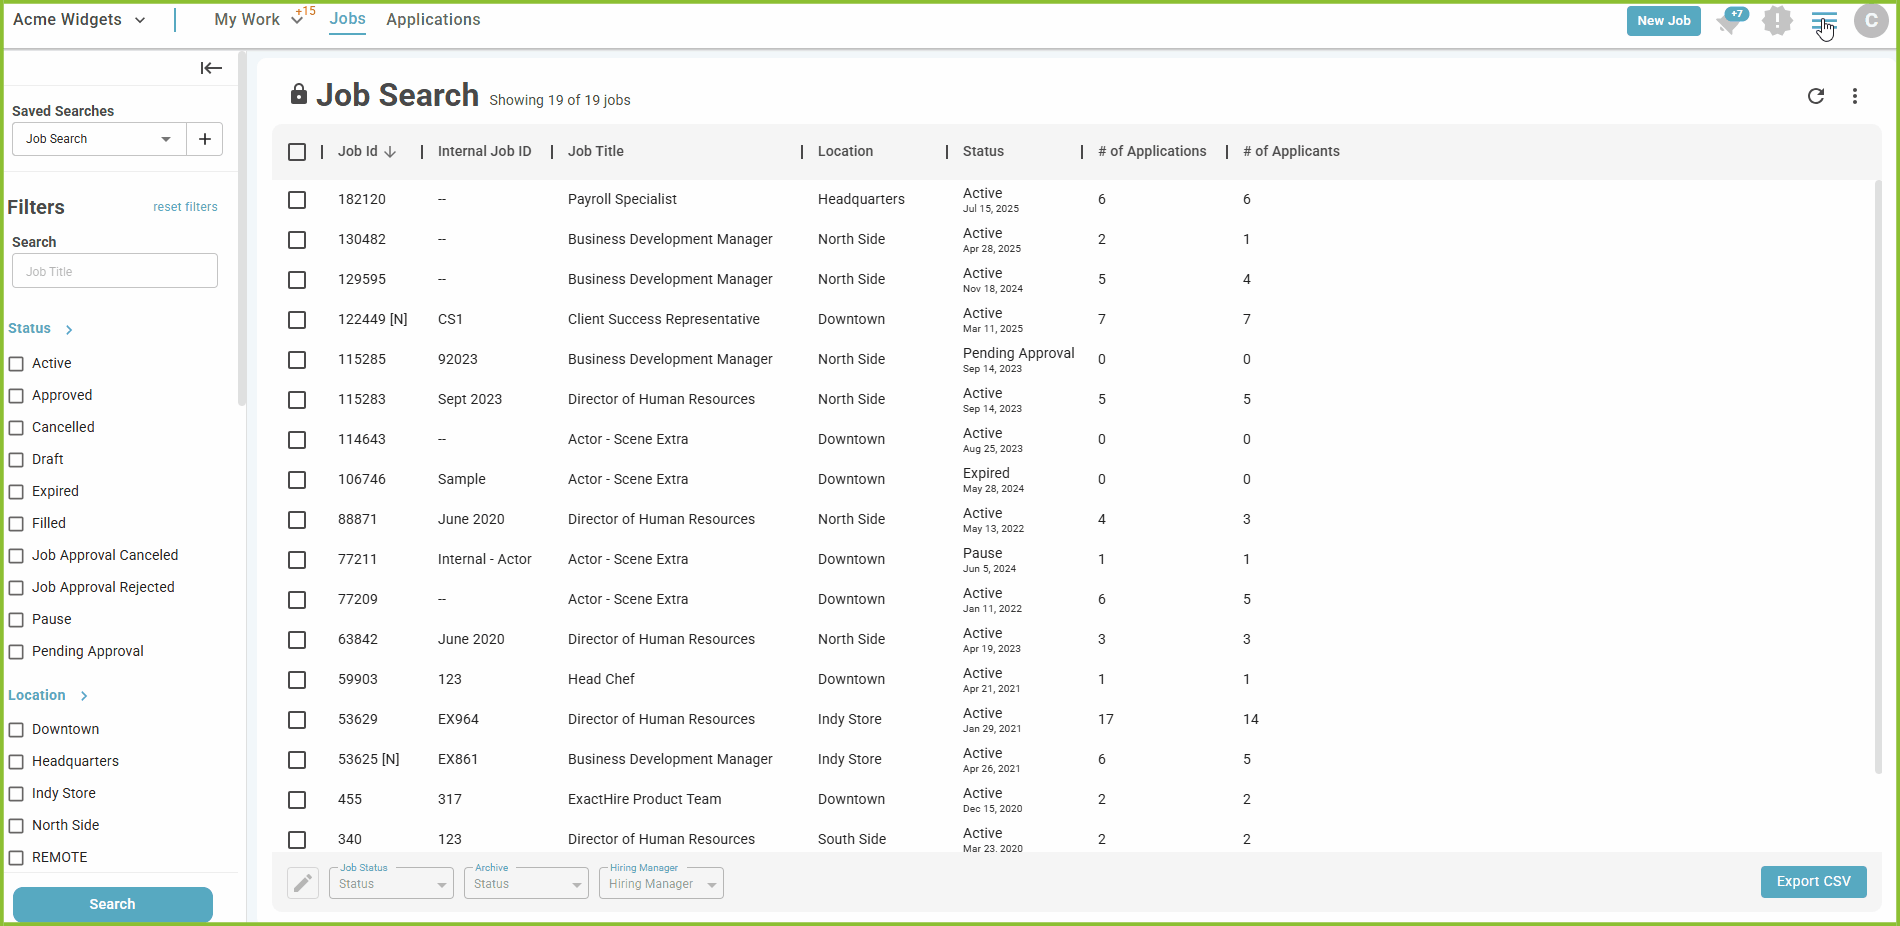This screenshot has width=1900, height=926.
Task: Export results with Export CSV
Action: [1813, 881]
